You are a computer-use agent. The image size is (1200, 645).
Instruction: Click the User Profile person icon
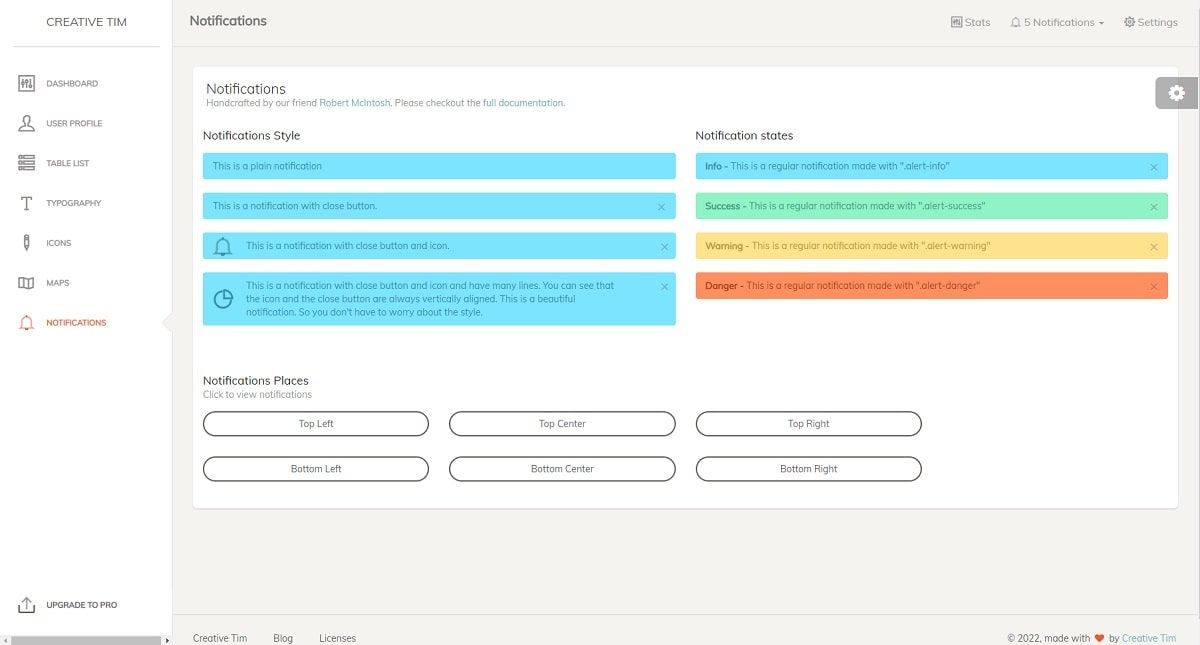tap(28, 123)
